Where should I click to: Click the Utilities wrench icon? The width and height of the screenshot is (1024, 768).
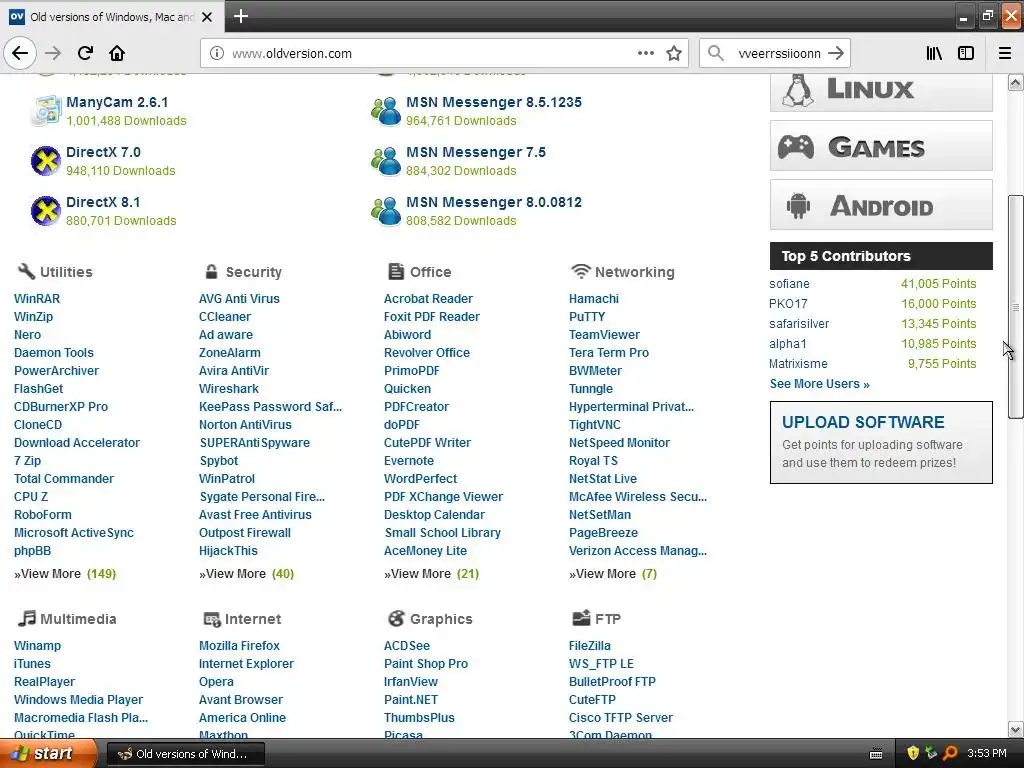point(25,271)
